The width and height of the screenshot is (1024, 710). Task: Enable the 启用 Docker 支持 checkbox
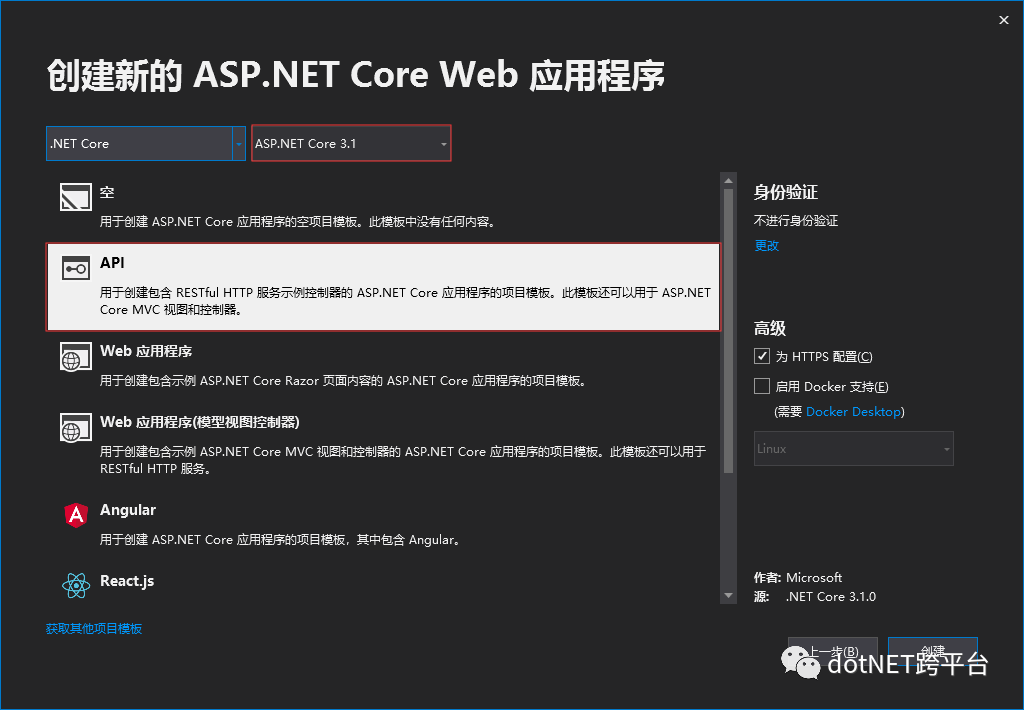click(x=761, y=386)
